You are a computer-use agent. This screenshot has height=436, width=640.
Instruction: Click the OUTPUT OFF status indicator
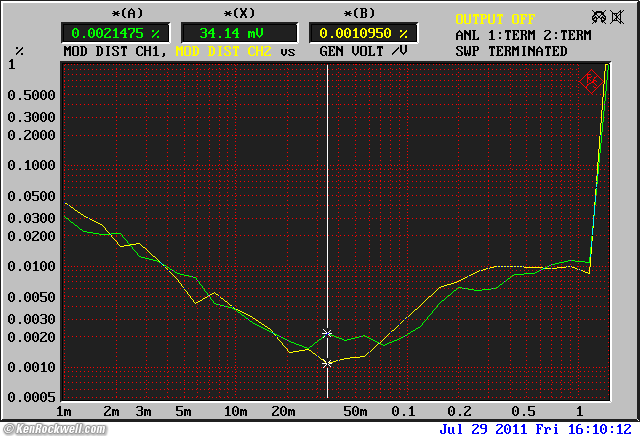495,19
